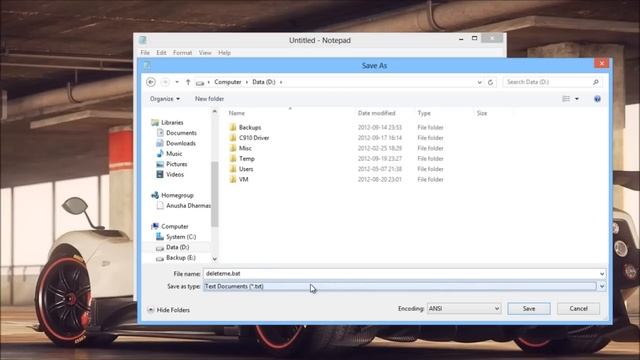Viewport: 640px width, 360px height.
Task: Open Downloads in navigation pane
Action: click(181, 143)
